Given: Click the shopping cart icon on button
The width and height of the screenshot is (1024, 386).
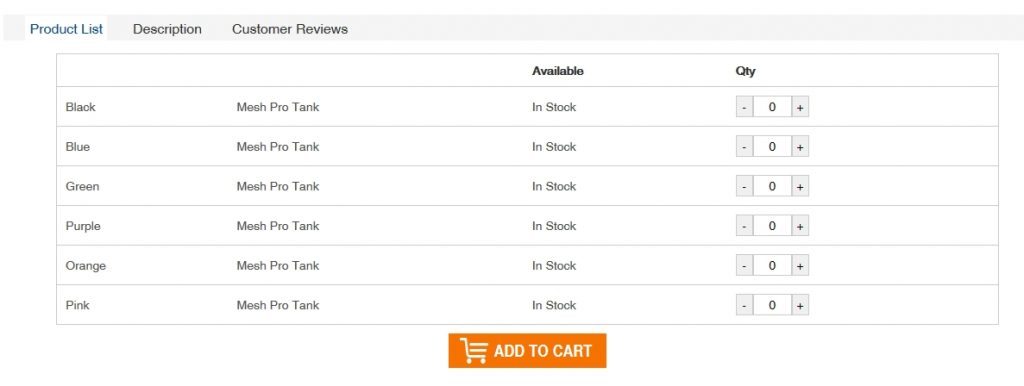Looking at the screenshot, I should pyautogui.click(x=473, y=351).
